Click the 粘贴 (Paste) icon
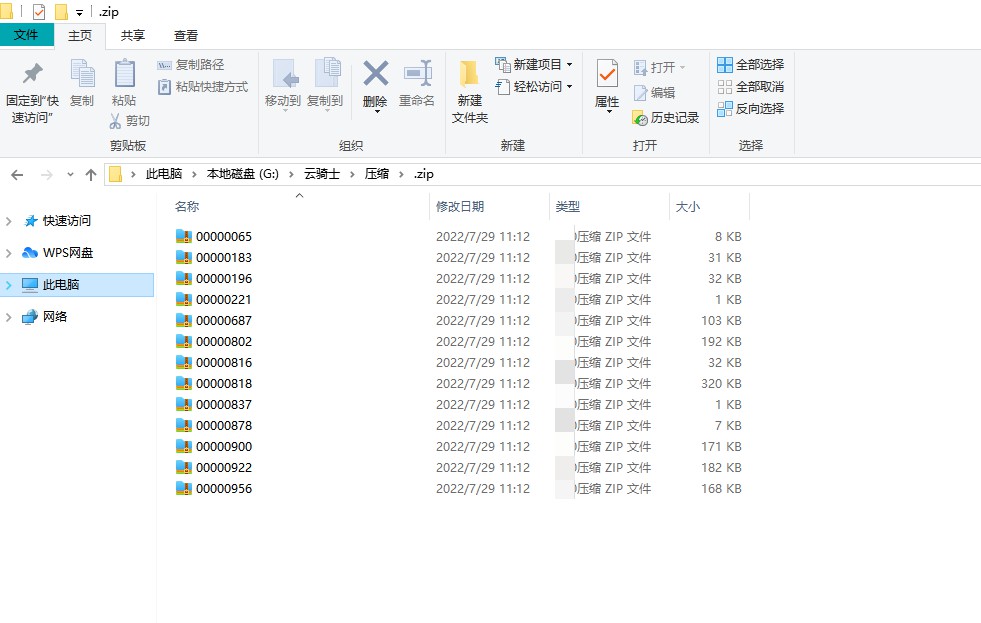The image size is (981, 623). pyautogui.click(x=124, y=87)
